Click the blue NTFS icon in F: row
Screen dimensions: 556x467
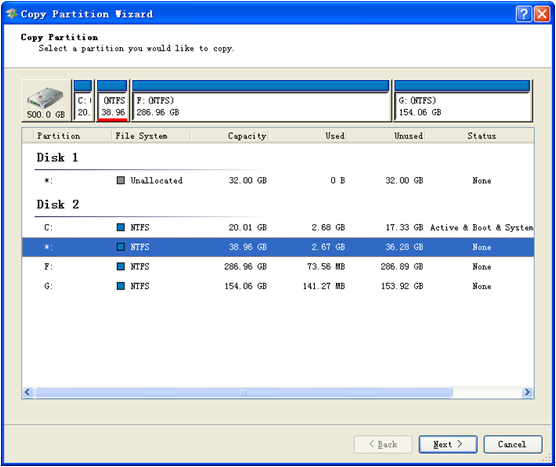[x=121, y=266]
